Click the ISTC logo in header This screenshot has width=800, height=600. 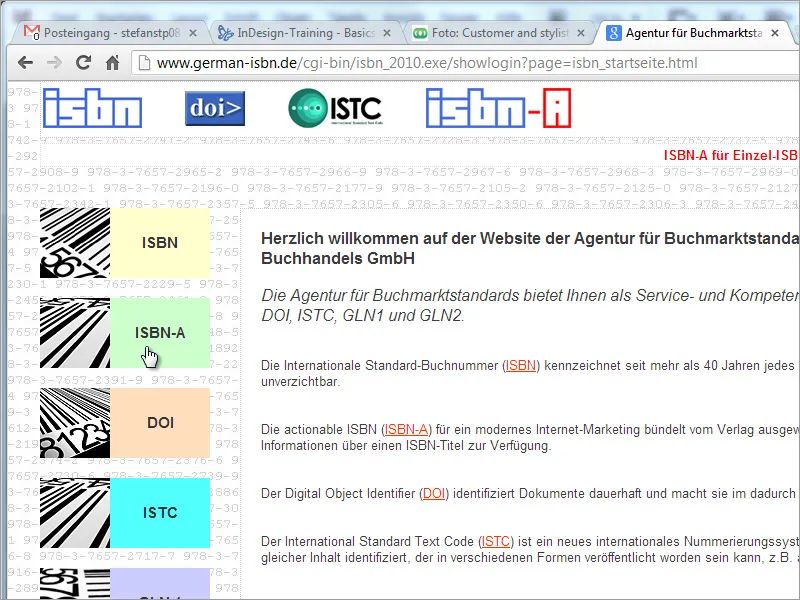[335, 108]
